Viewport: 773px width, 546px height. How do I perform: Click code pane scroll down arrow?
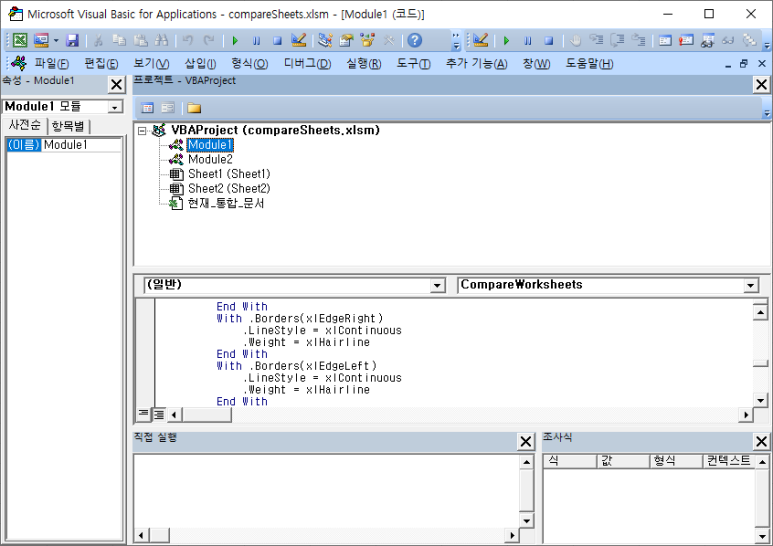point(761,400)
